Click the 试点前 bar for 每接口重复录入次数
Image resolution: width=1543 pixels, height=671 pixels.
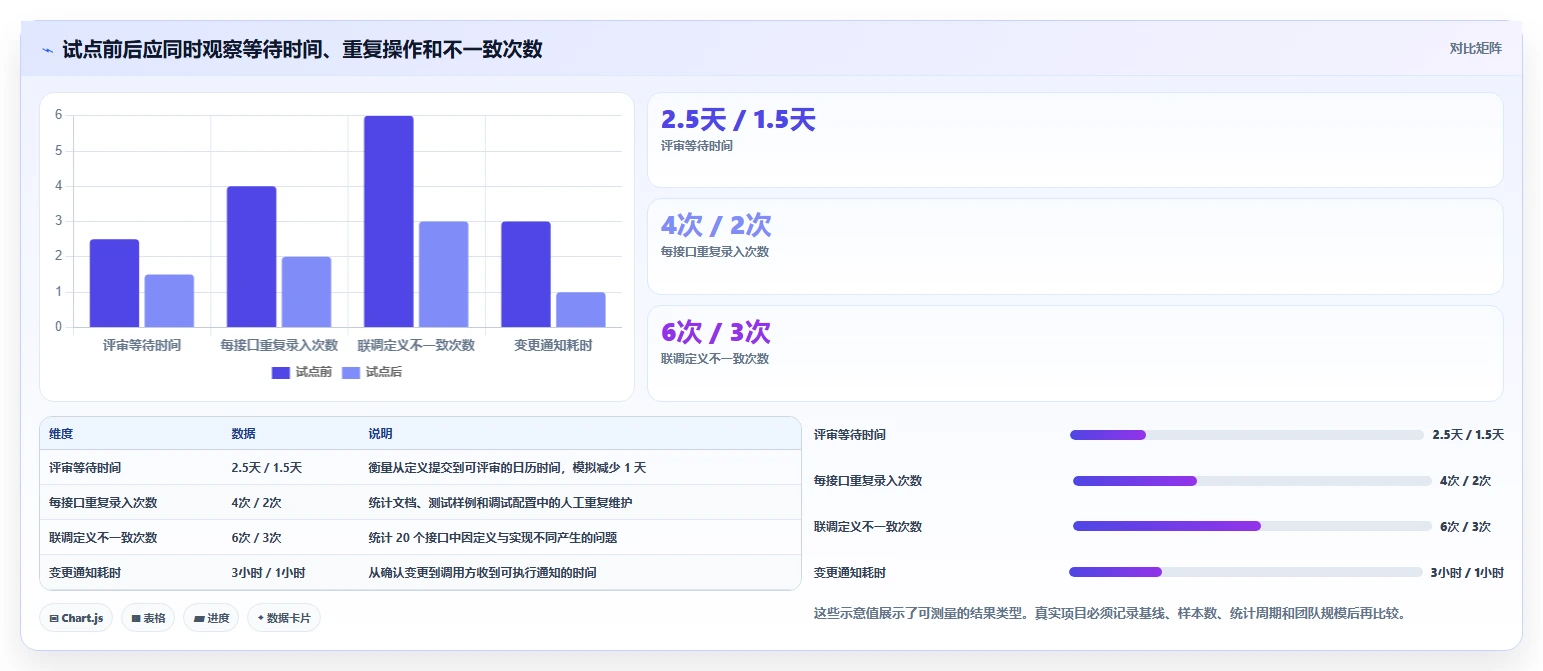click(x=251, y=256)
